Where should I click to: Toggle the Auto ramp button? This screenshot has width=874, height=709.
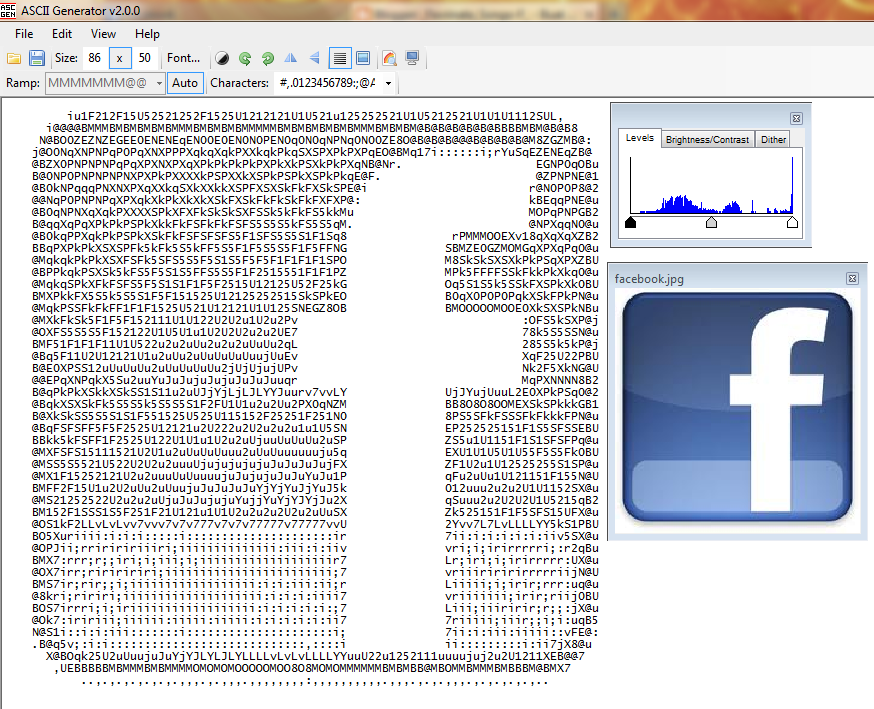(x=185, y=83)
